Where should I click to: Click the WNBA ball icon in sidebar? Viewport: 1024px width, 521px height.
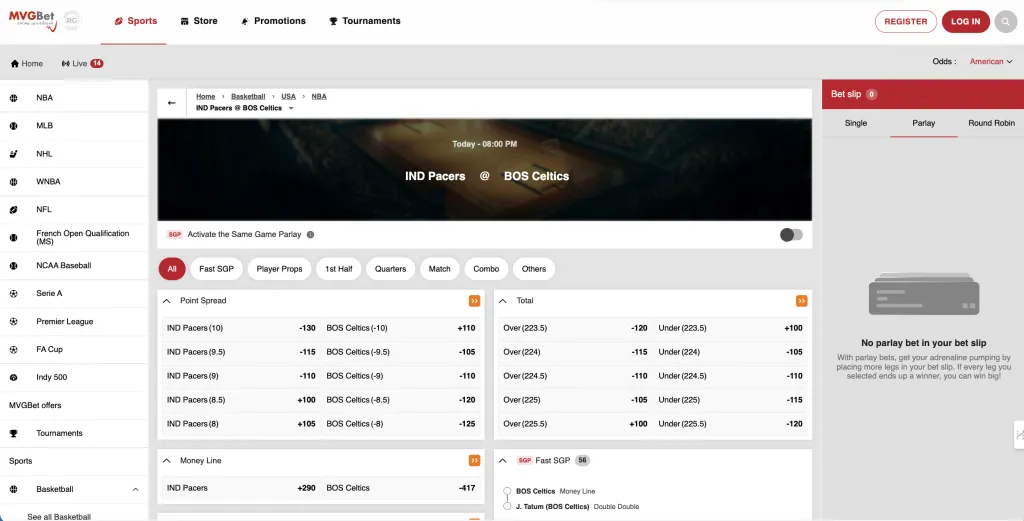tap(13, 182)
